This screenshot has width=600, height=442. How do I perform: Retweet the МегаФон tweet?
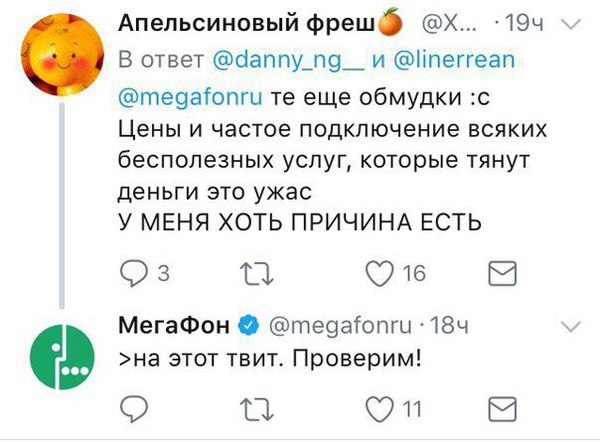[244, 407]
